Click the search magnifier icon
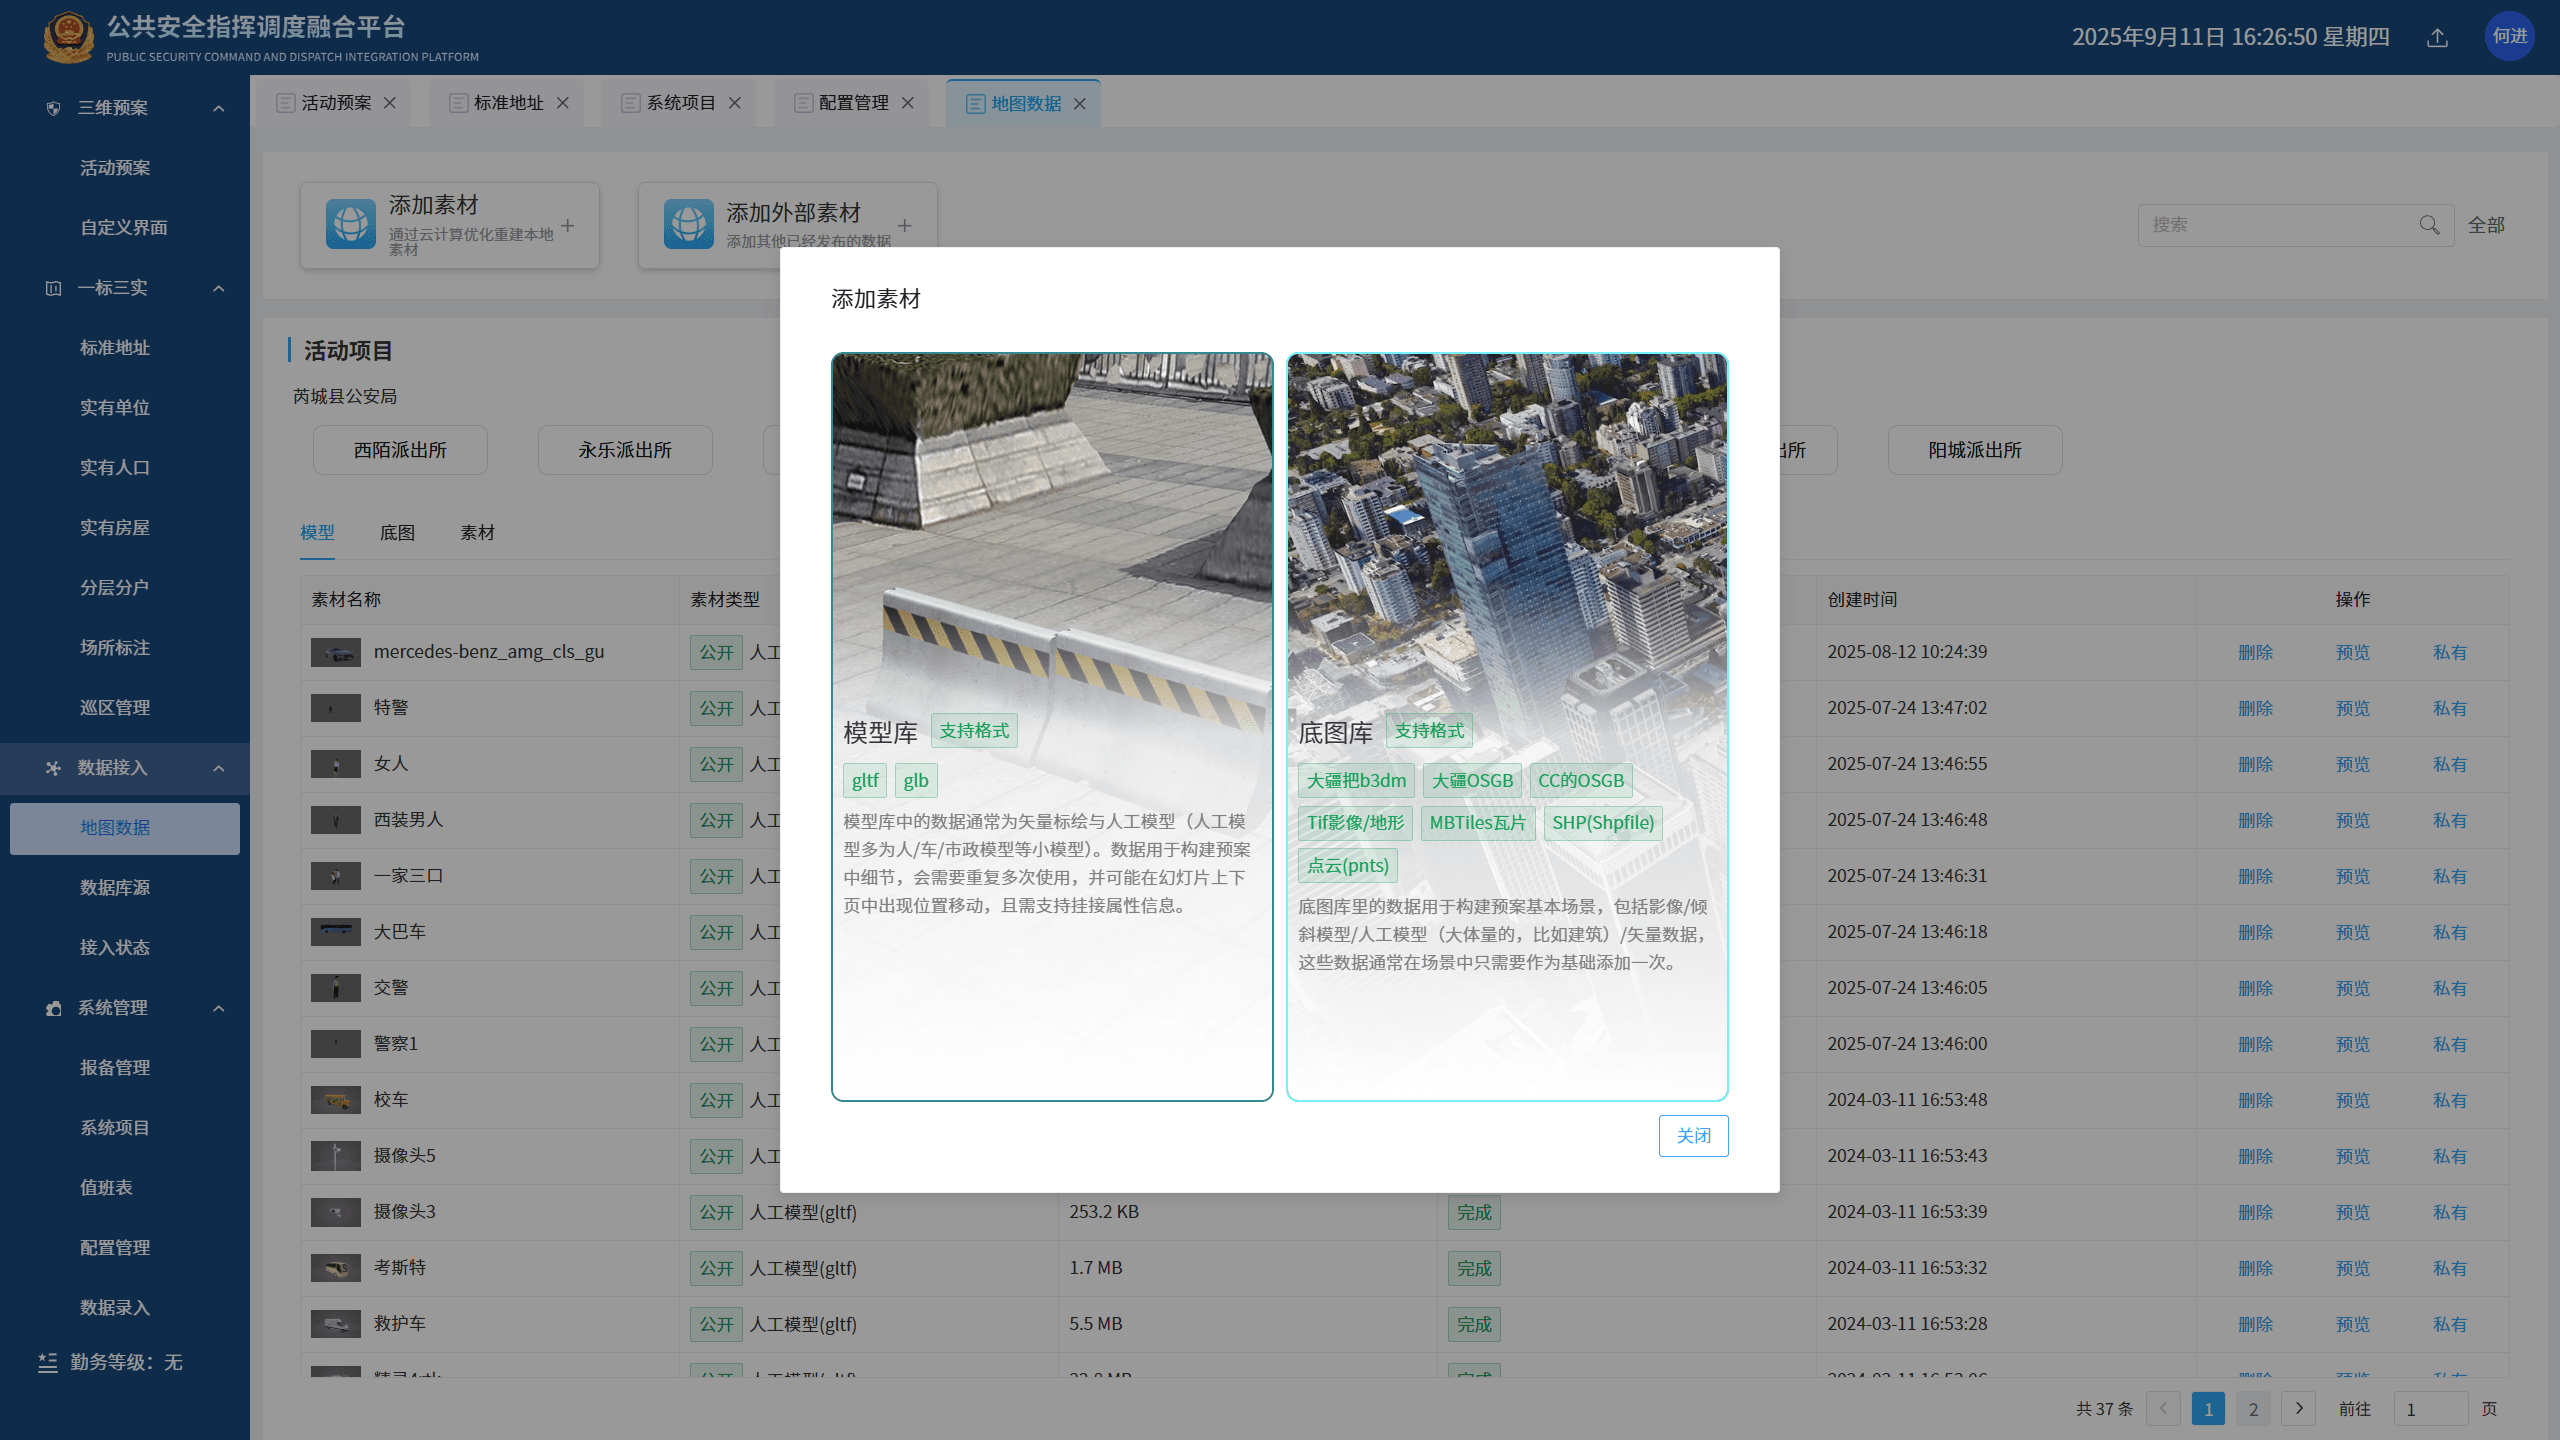The height and width of the screenshot is (1440, 2560). pos(2429,225)
